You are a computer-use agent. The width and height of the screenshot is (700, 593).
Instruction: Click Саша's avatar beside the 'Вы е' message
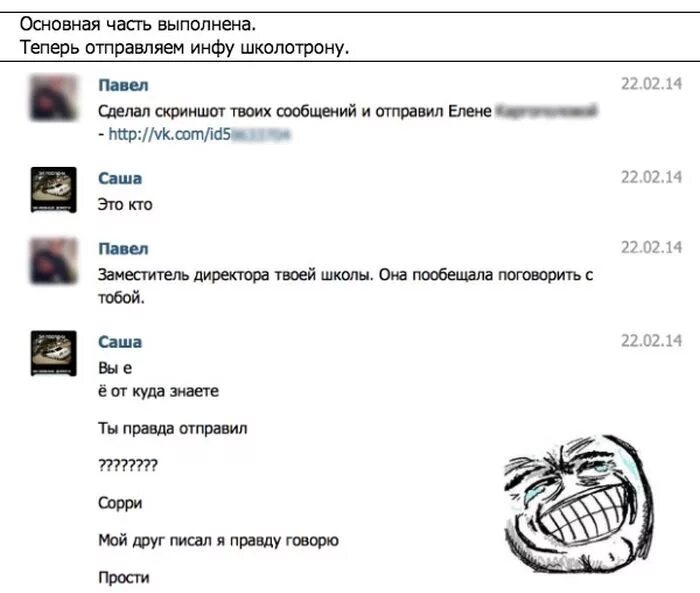pyautogui.click(x=54, y=353)
